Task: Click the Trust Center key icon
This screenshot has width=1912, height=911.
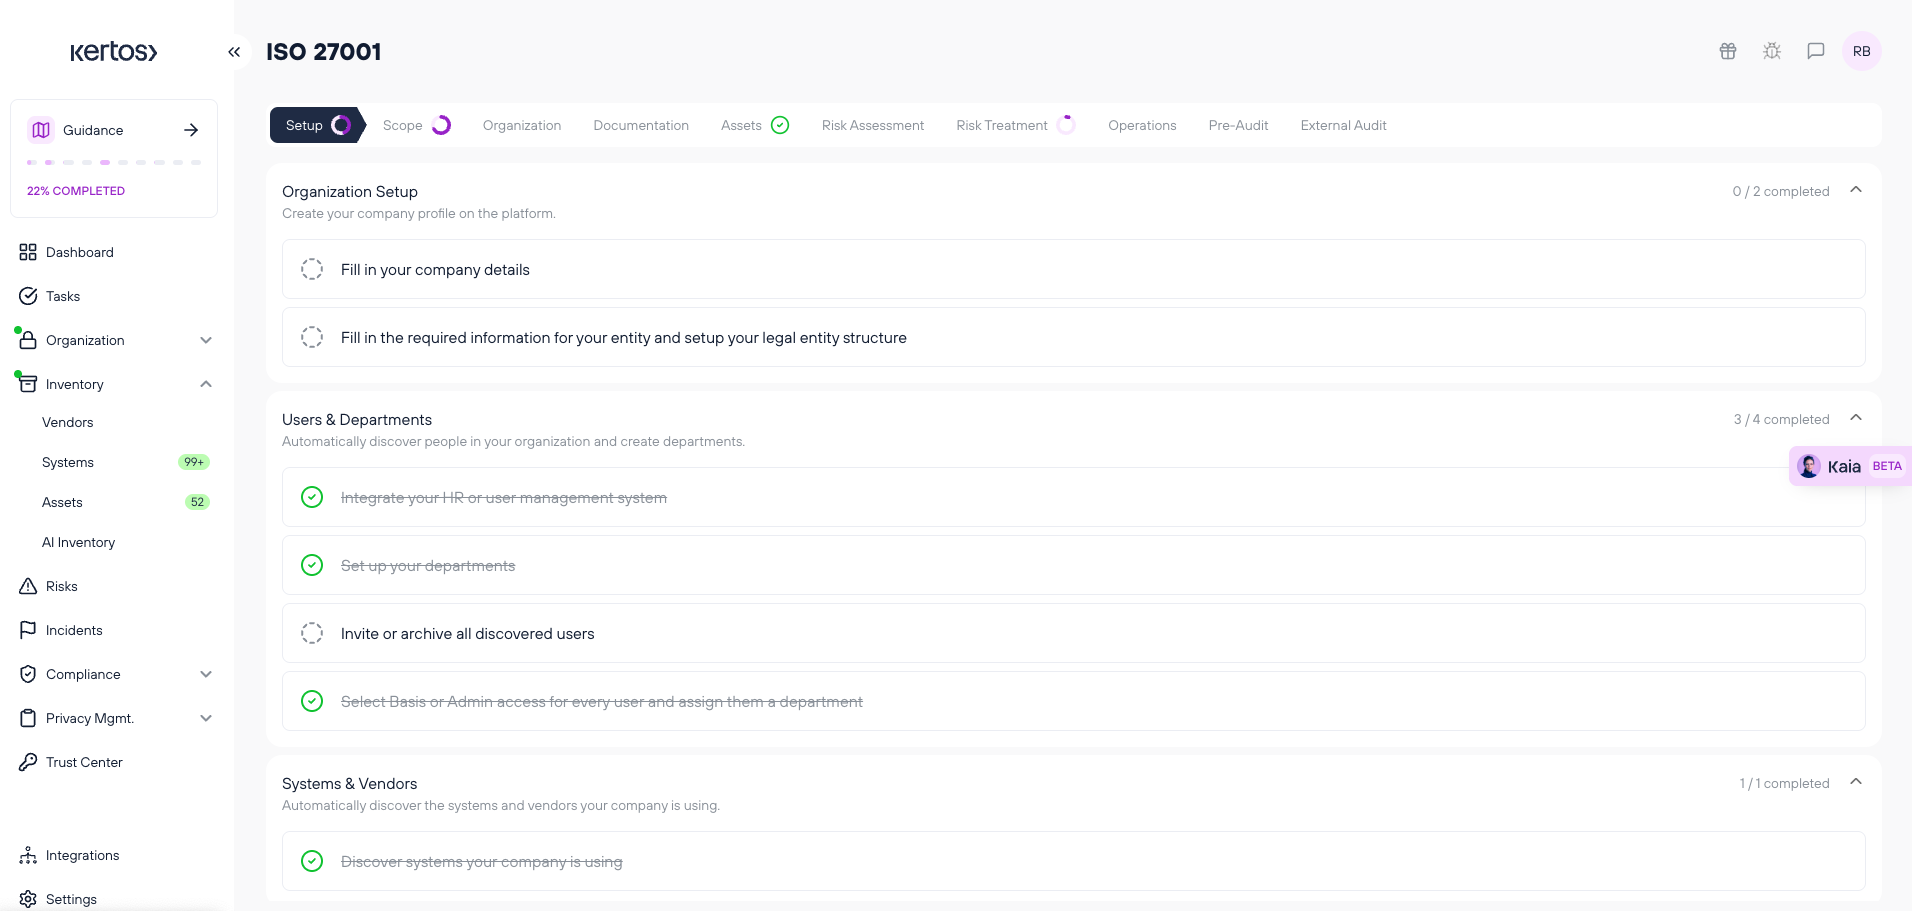Action: click(28, 762)
